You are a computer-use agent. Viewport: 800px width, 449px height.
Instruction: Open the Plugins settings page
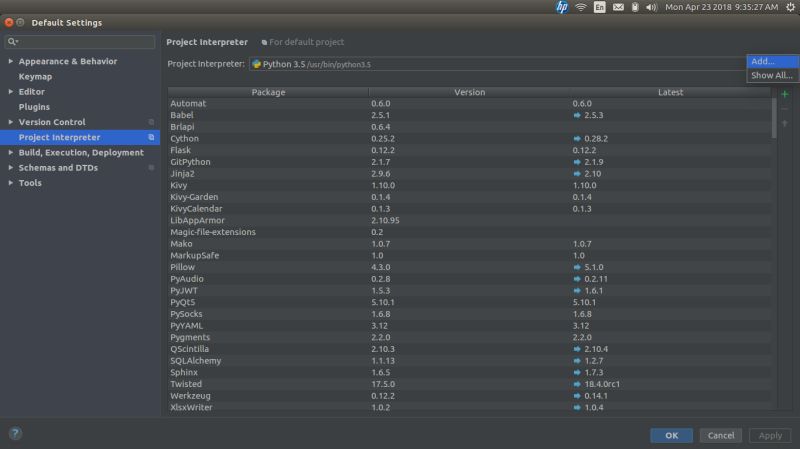click(x=34, y=107)
